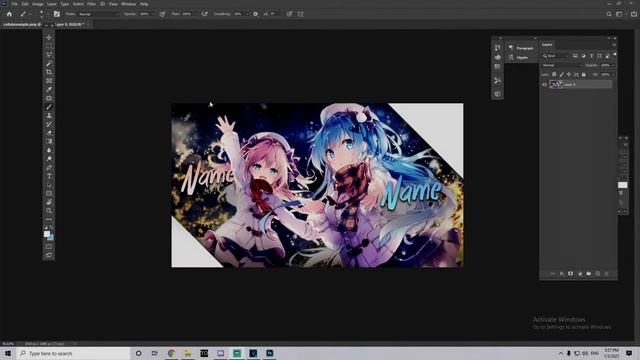Viewport: 640px width, 360px height.
Task: Select the Hand tool
Action: coord(49,202)
